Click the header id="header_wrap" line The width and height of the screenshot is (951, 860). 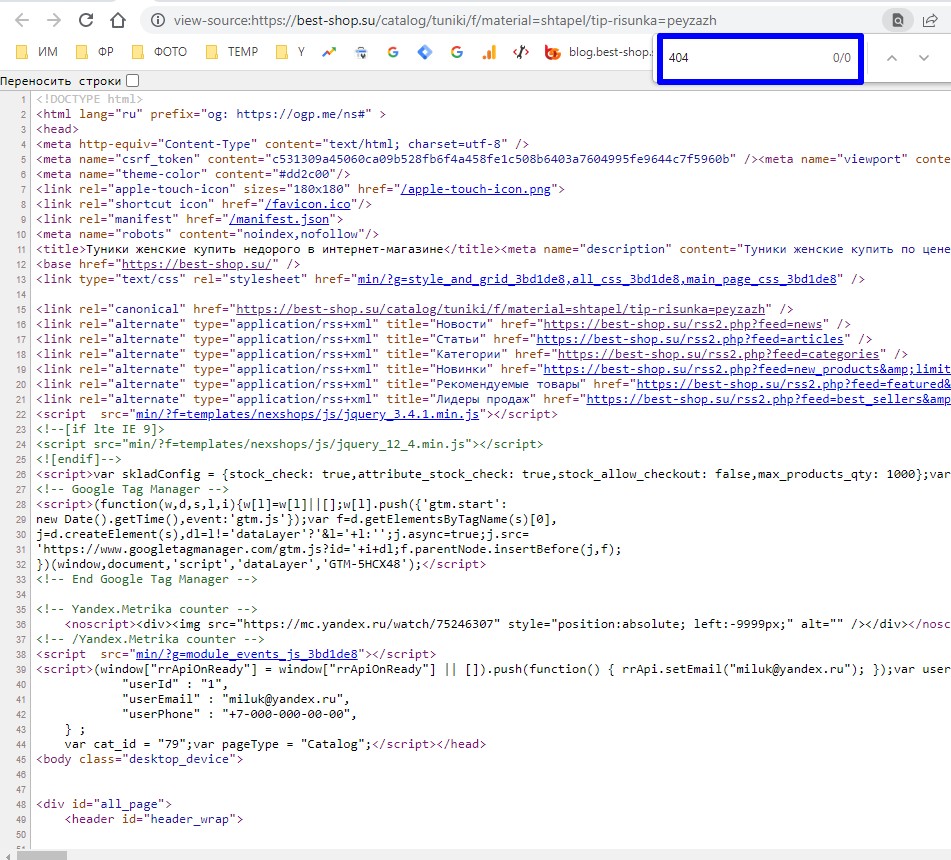coord(154,819)
